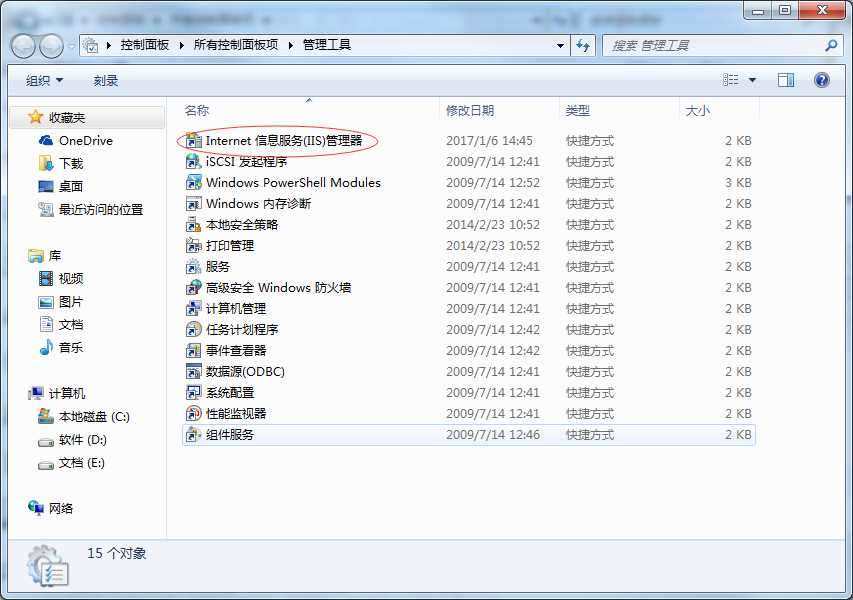Click the 刻录 toolbar button
This screenshot has width=853, height=600.
tap(106, 81)
